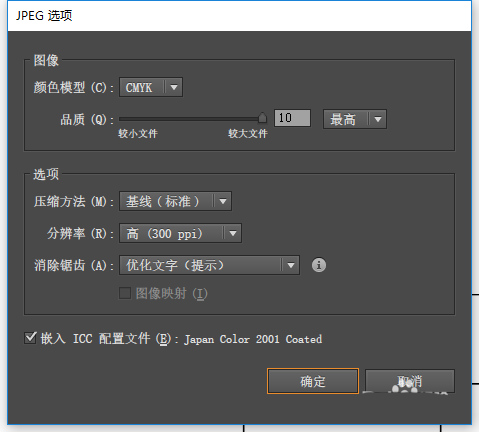Image resolution: width=479 pixels, height=432 pixels.
Task: Click the 品质 value field showing 10
Action: [292, 118]
